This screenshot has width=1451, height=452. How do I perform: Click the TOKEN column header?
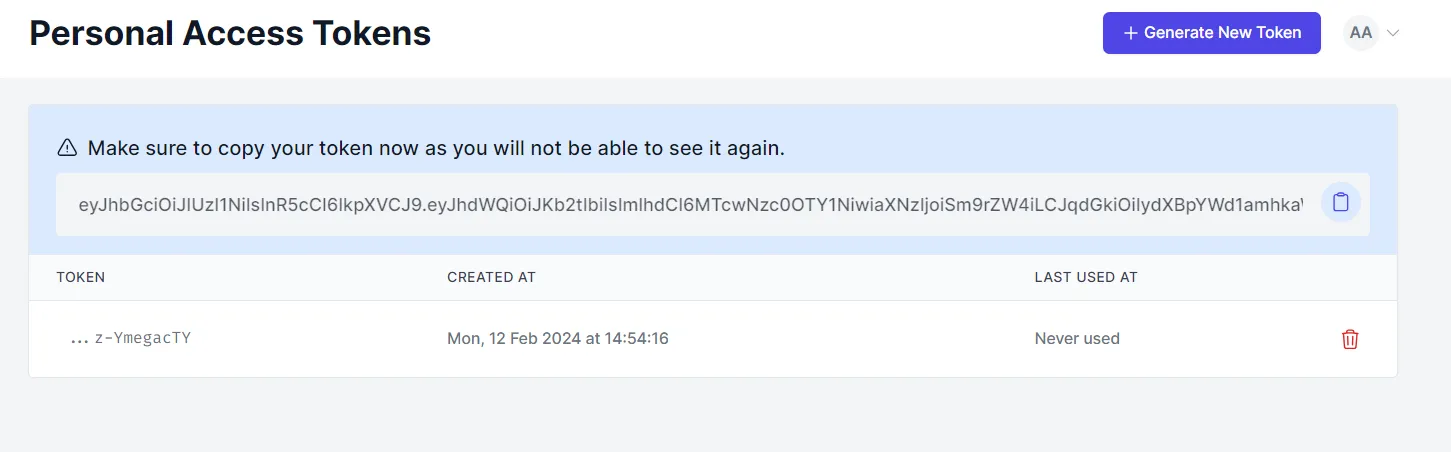point(81,277)
